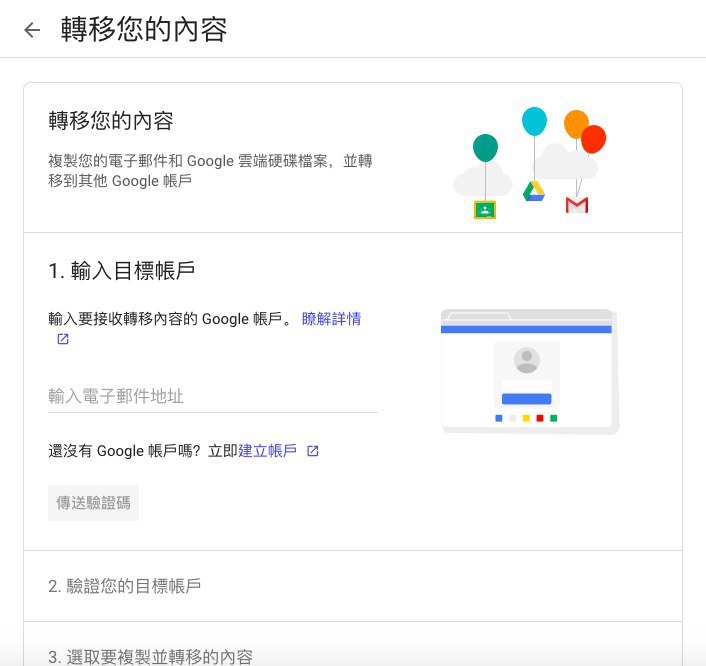Click the red balloon graphic
706x666 pixels.
[594, 140]
